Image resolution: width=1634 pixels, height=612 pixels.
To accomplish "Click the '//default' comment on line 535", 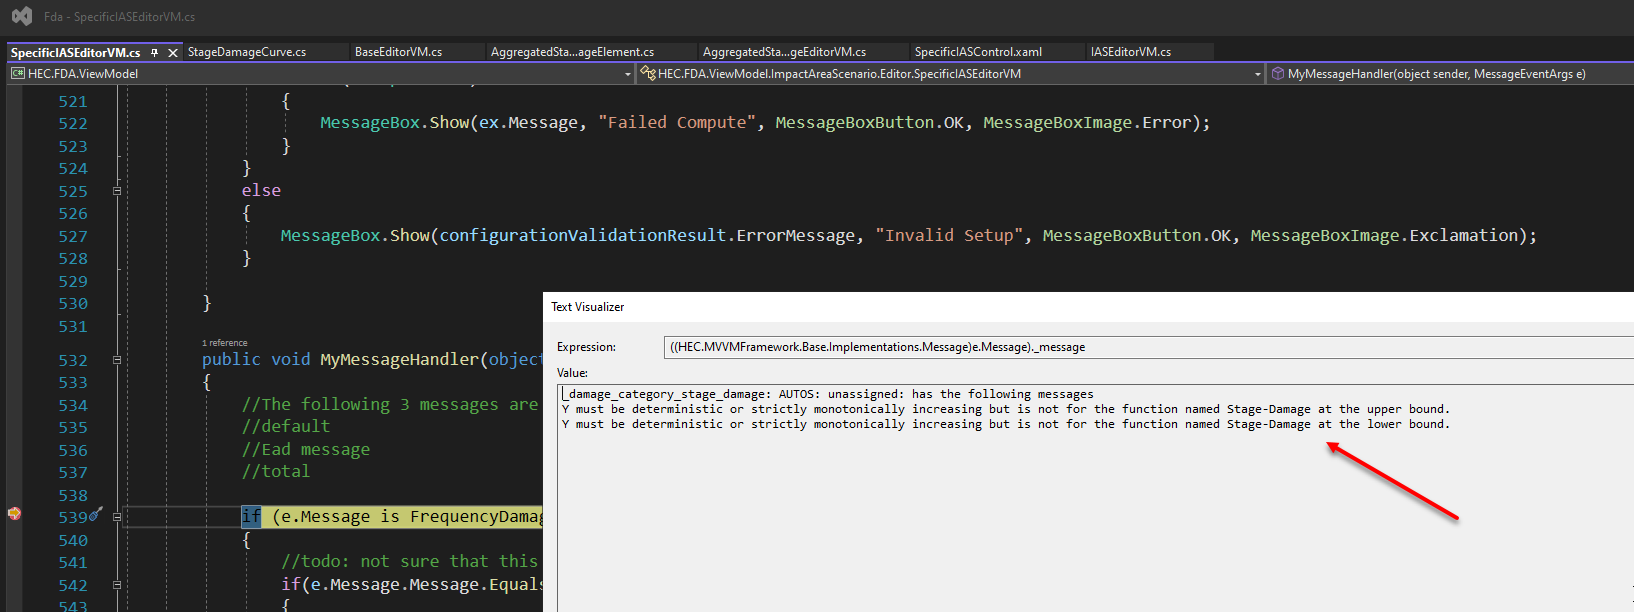I will pyautogui.click(x=285, y=426).
